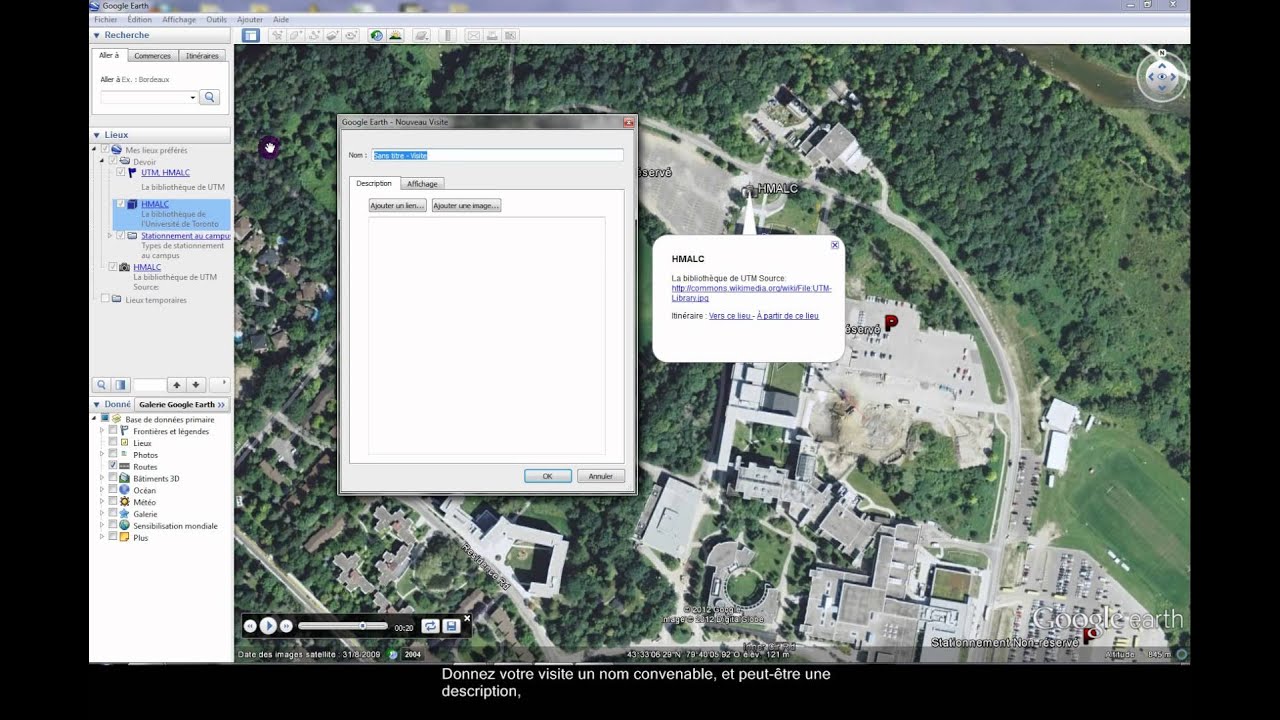
Task: Expand the Océan layer node
Action: click(x=102, y=490)
